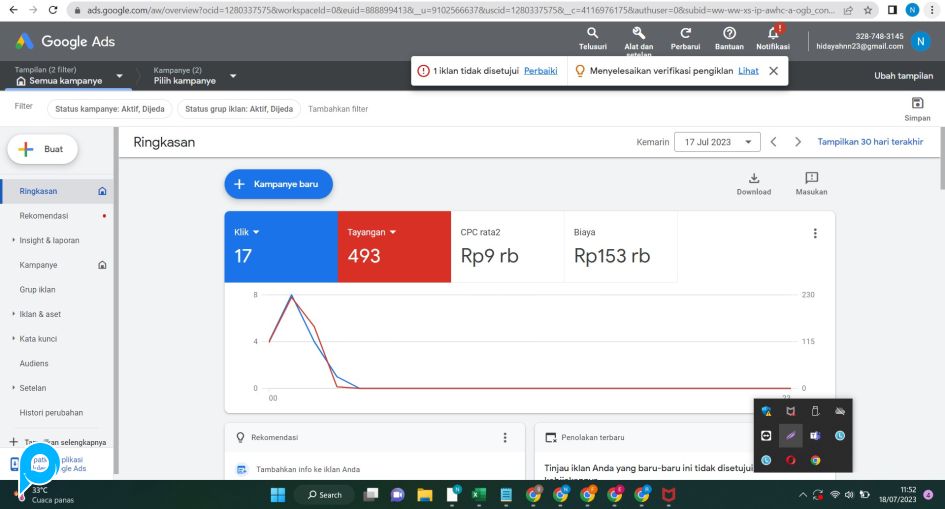Click the Masukan feedback icon
This screenshot has height=509, width=945.
coord(811,178)
